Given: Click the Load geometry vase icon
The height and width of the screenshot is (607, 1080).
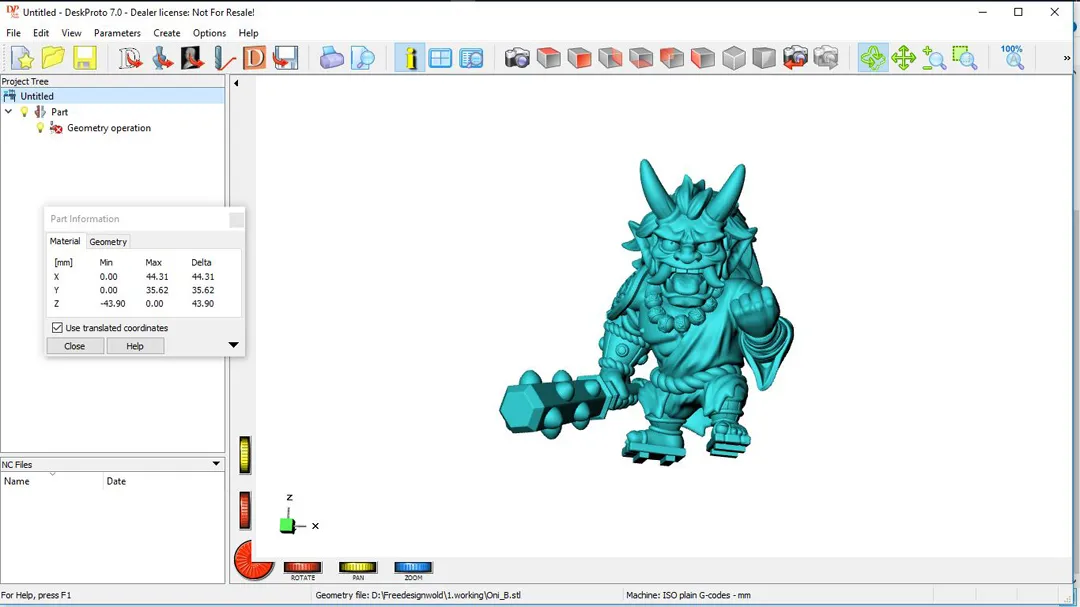Looking at the screenshot, I should [x=161, y=58].
